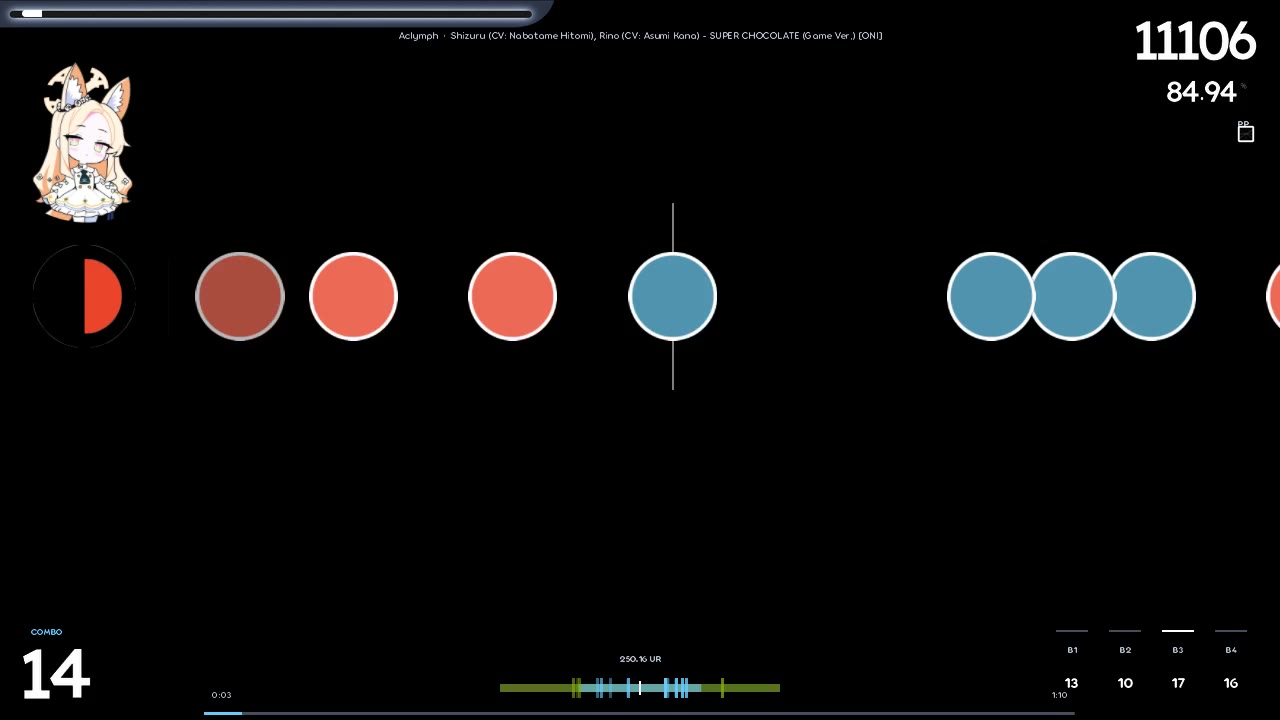This screenshot has width=1280, height=720.
Task: Click the fox-eared mascot character
Action: click(x=85, y=143)
